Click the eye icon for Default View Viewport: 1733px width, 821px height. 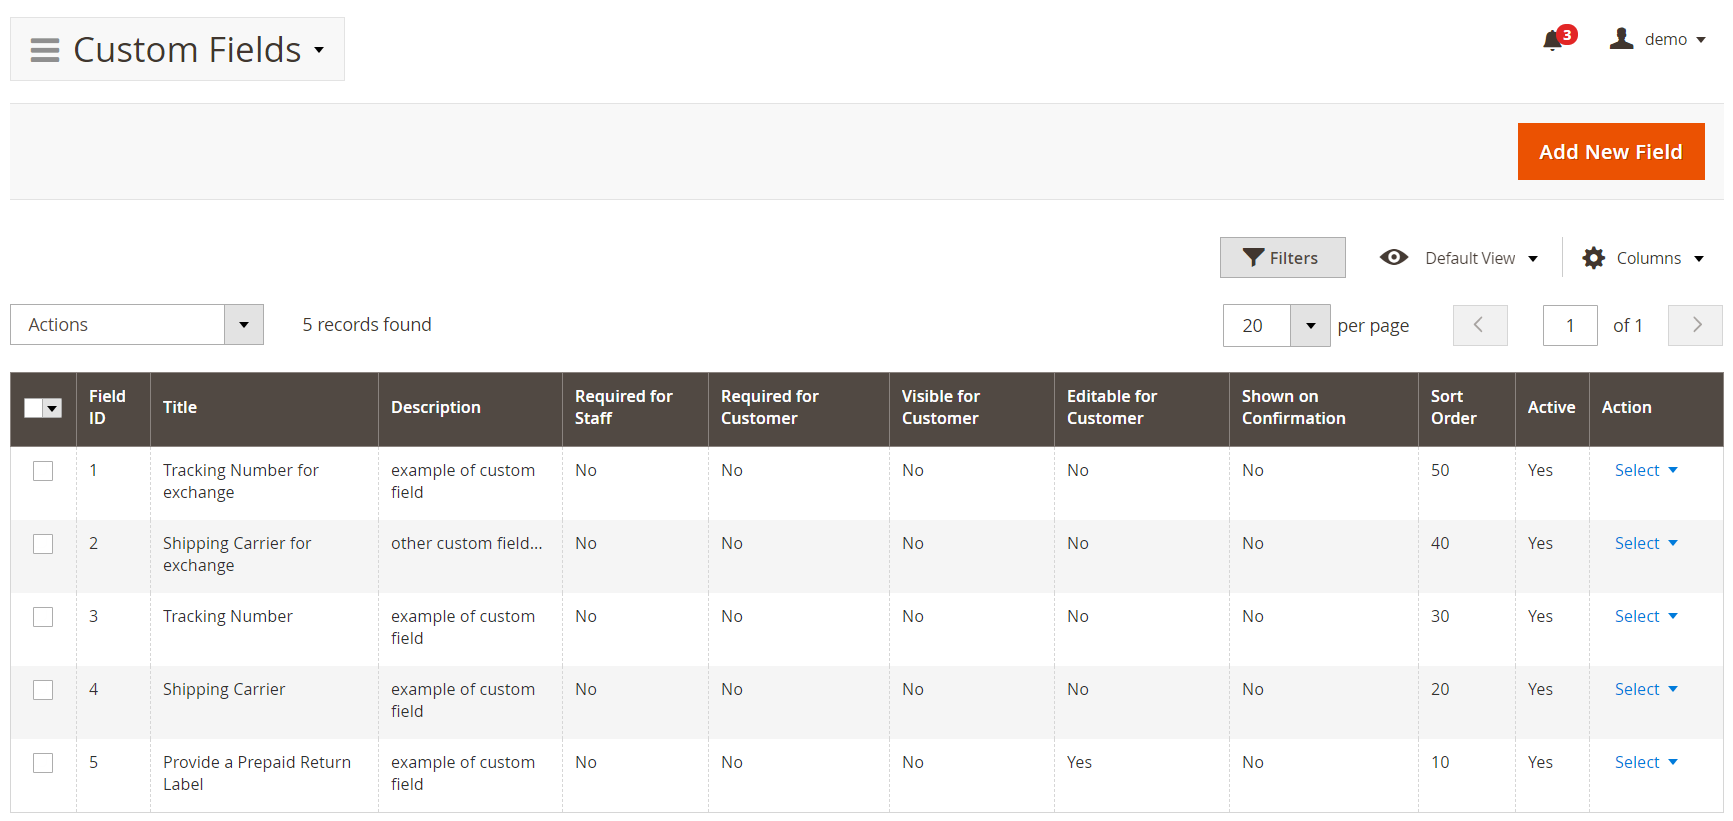click(x=1393, y=258)
